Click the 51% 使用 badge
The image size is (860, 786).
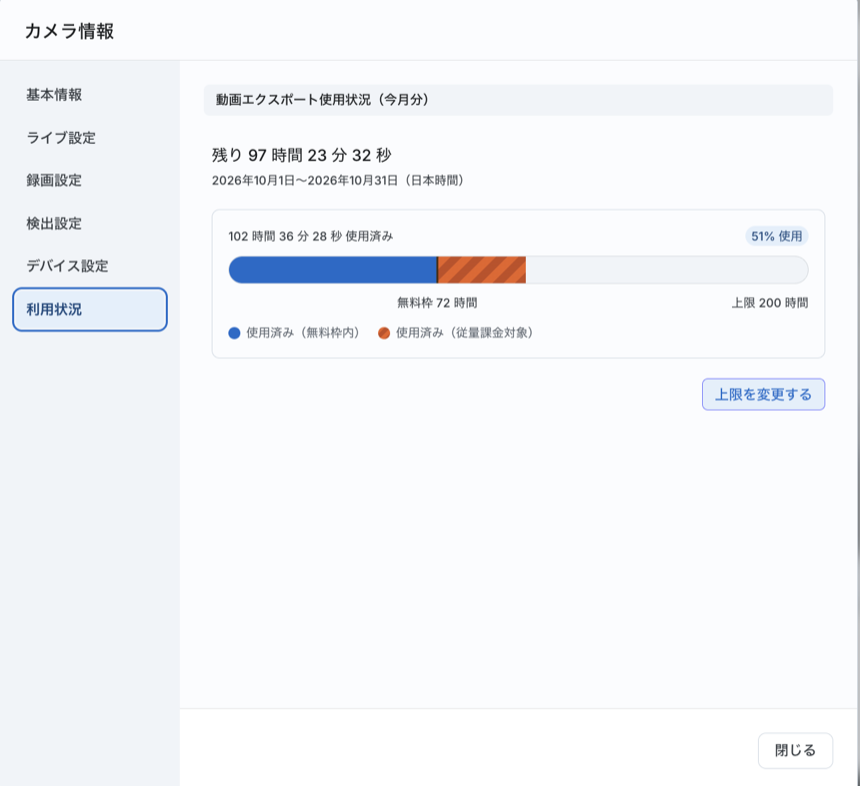point(776,236)
